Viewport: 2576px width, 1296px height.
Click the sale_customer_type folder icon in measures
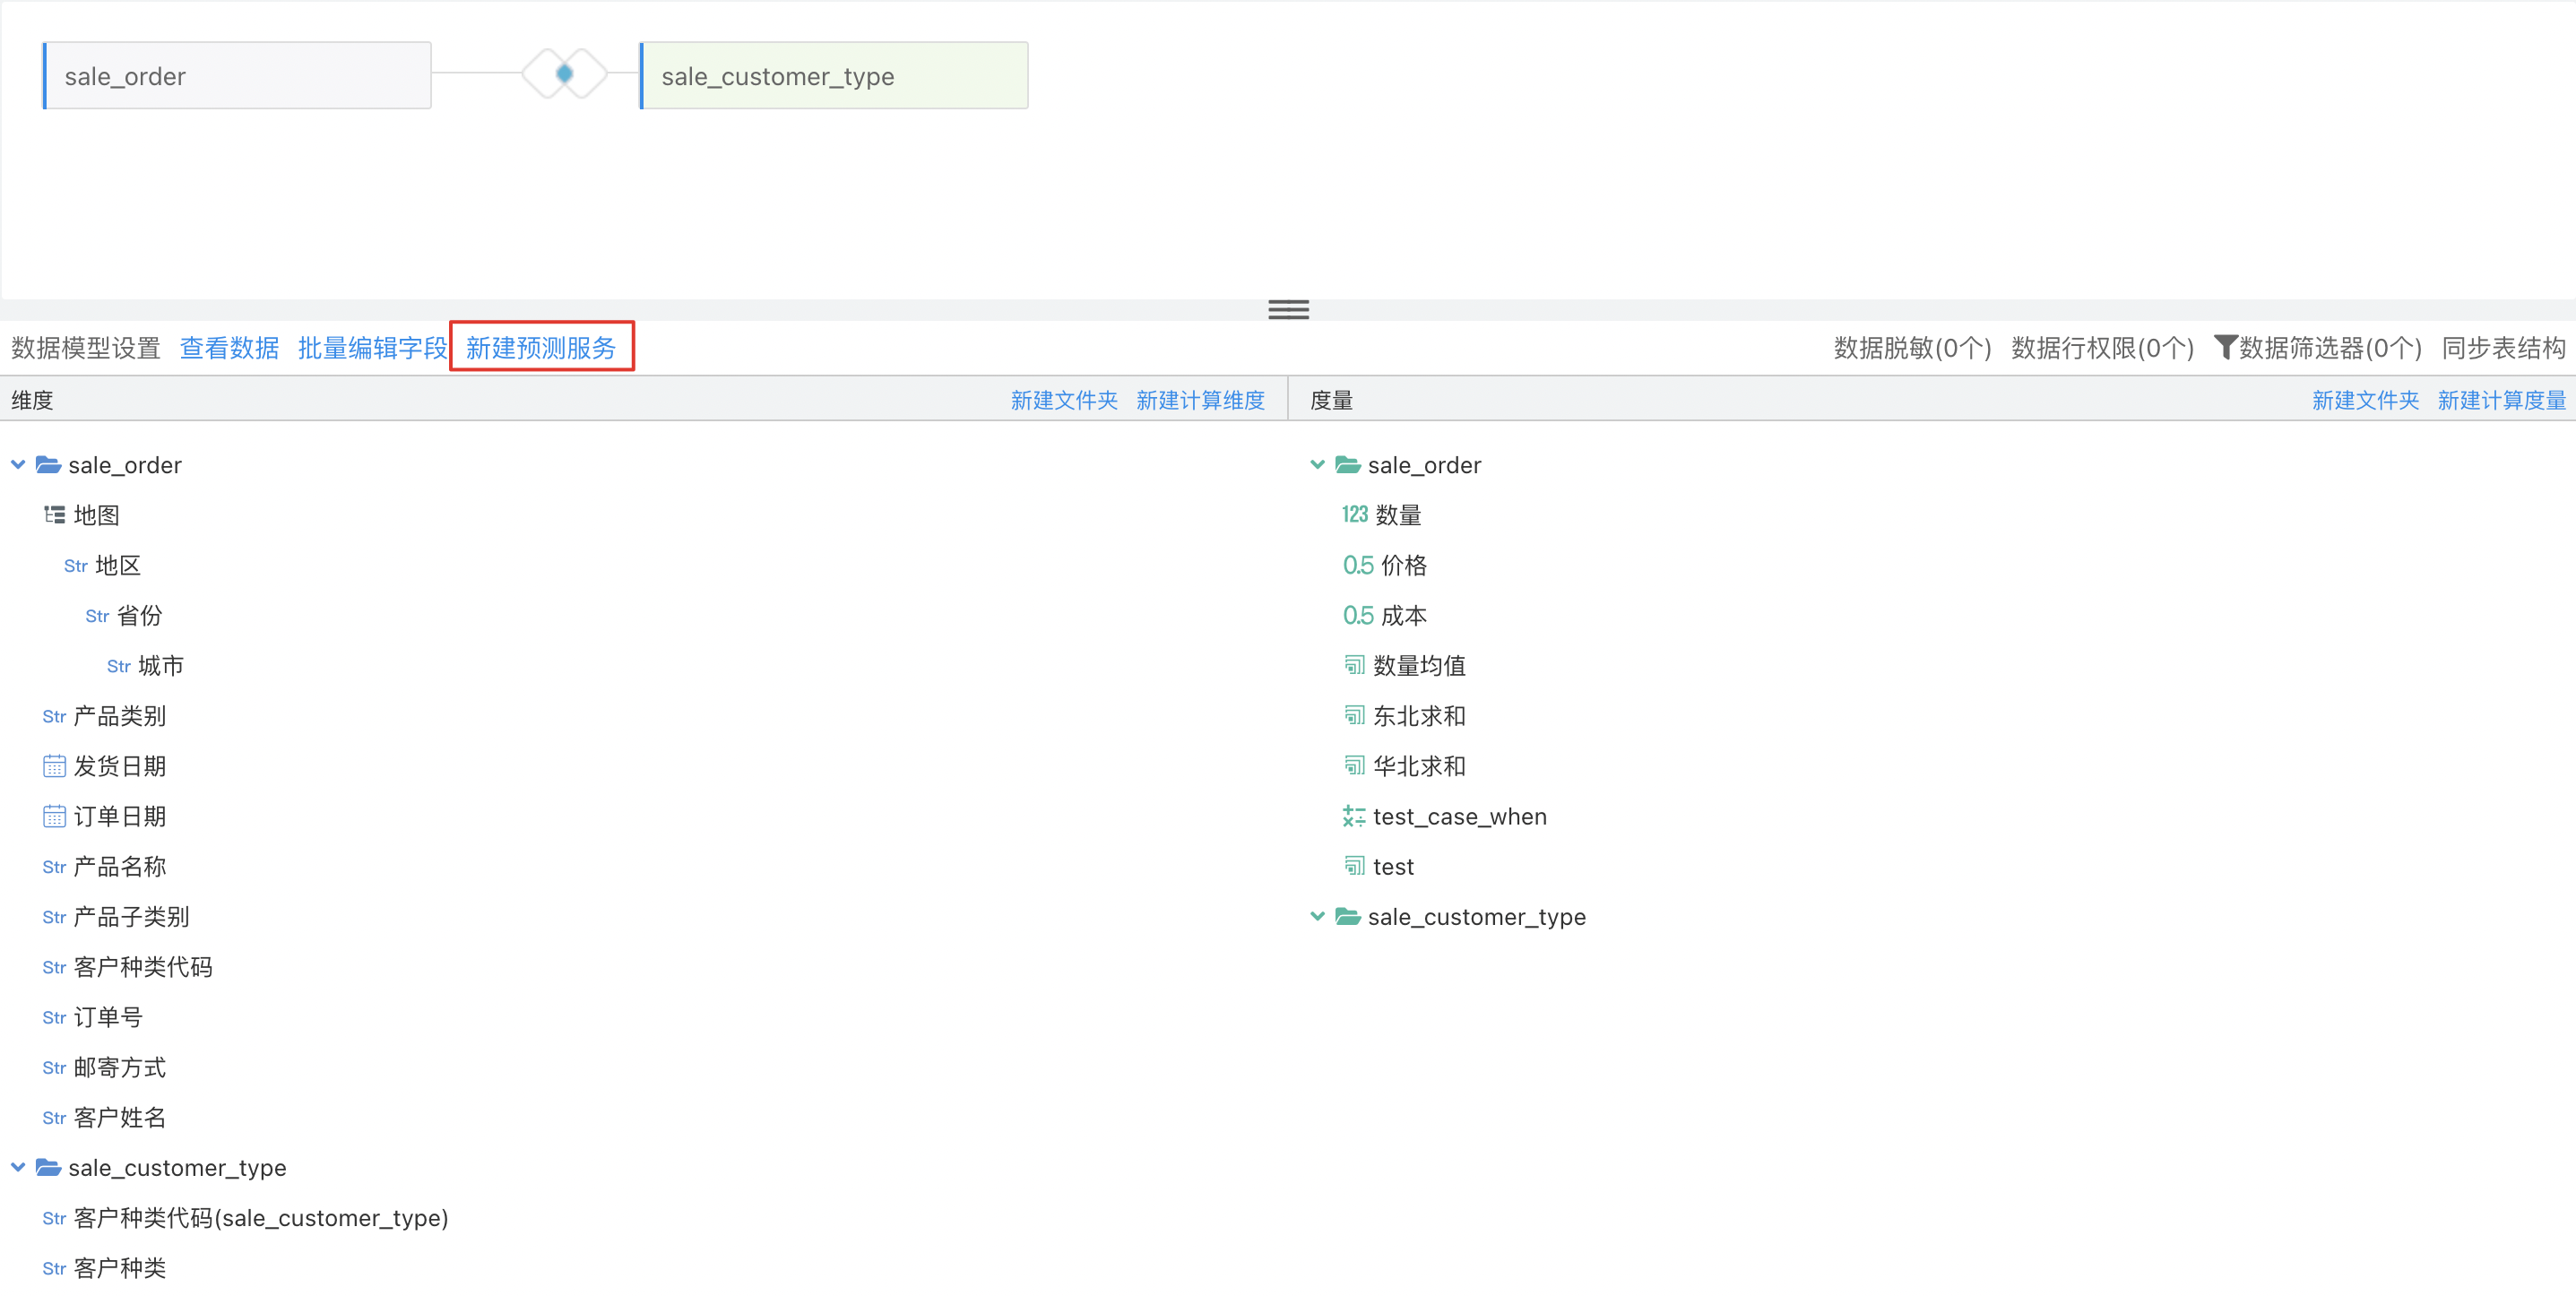coord(1348,916)
